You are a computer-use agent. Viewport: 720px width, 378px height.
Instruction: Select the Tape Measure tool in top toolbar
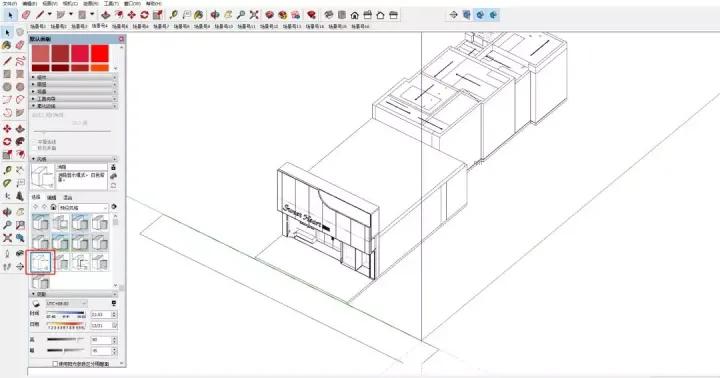coord(173,15)
